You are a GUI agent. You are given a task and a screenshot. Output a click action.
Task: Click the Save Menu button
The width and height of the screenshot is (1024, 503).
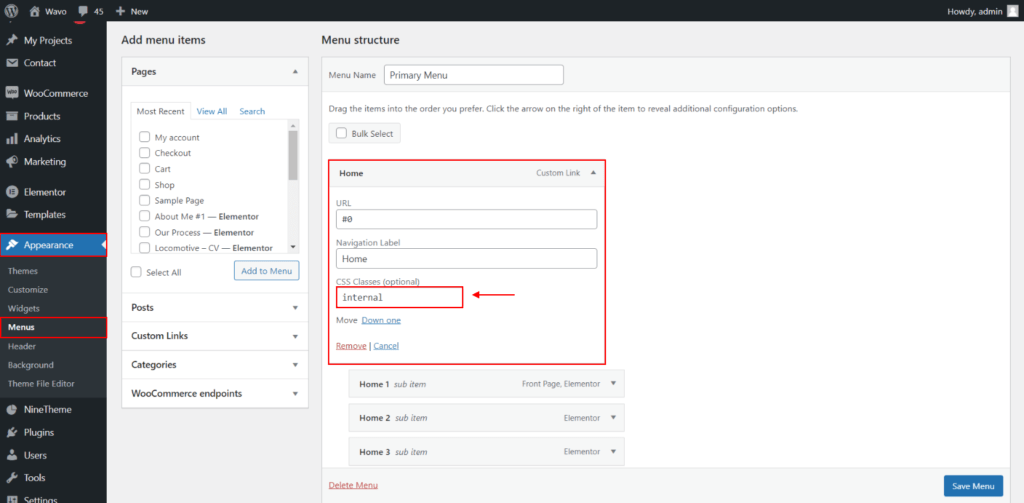click(x=973, y=486)
